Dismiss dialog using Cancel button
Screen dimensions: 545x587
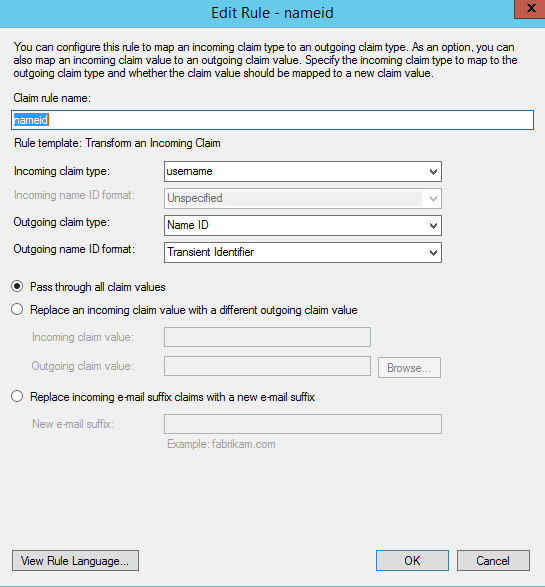pyautogui.click(x=493, y=560)
